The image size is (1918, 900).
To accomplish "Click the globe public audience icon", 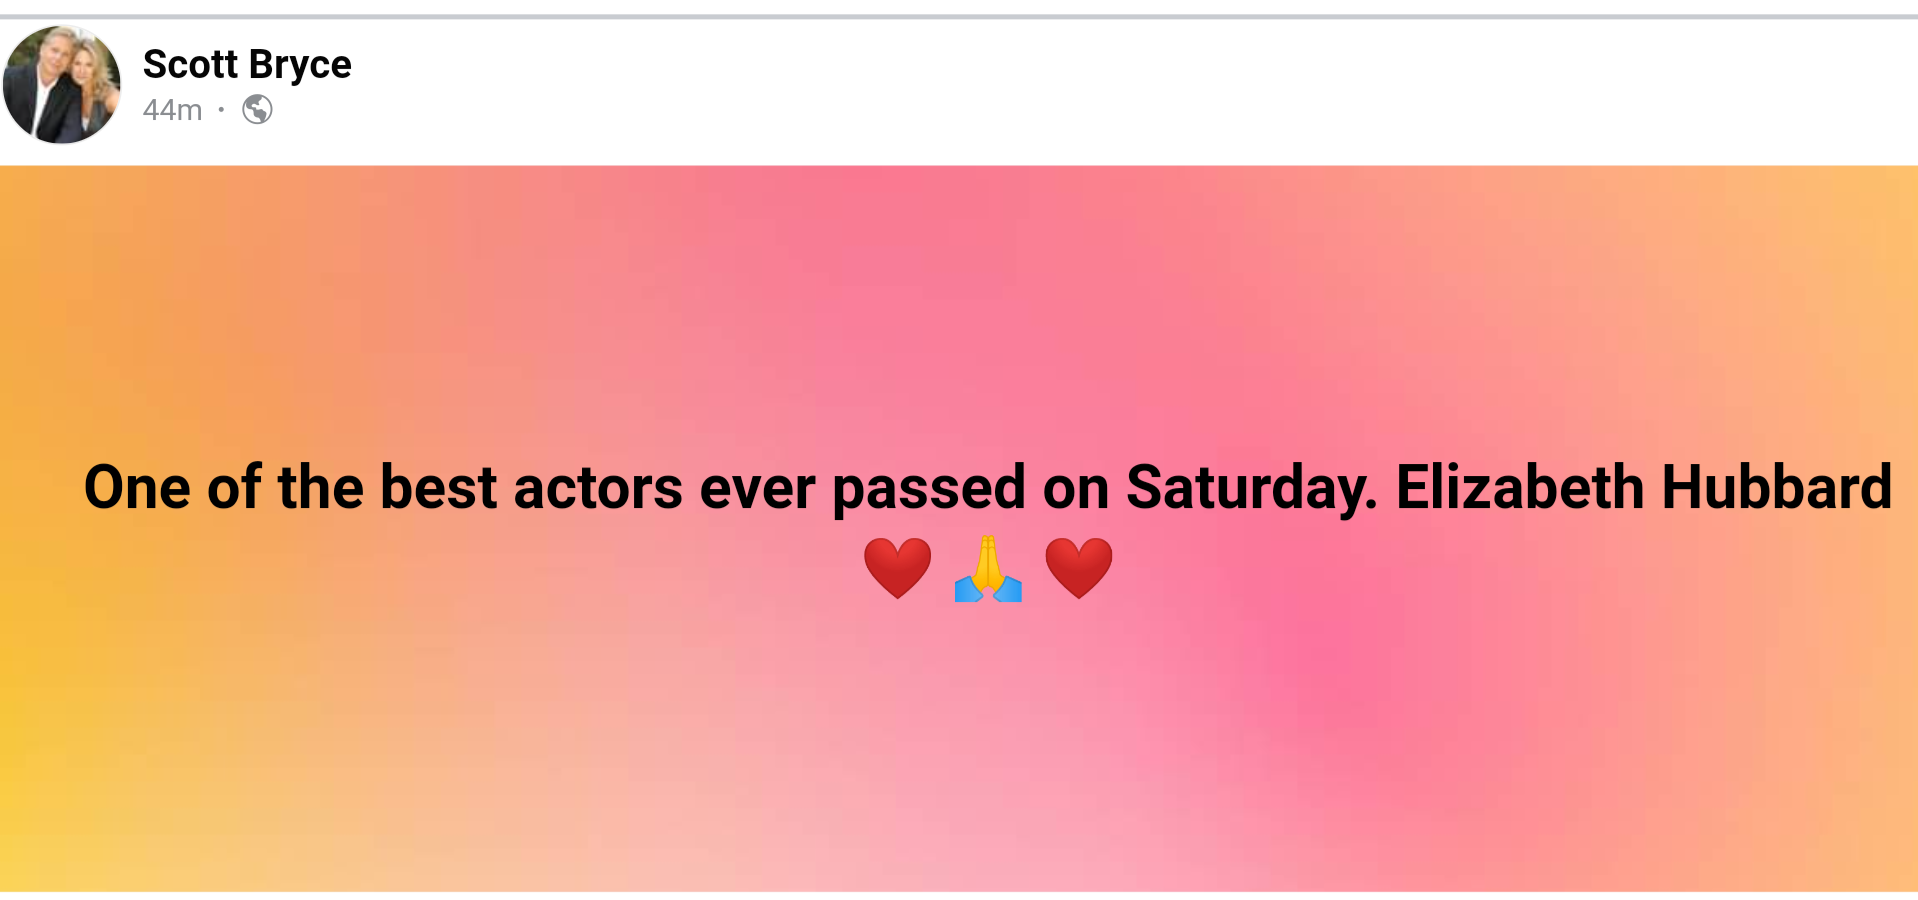I will point(257,109).
